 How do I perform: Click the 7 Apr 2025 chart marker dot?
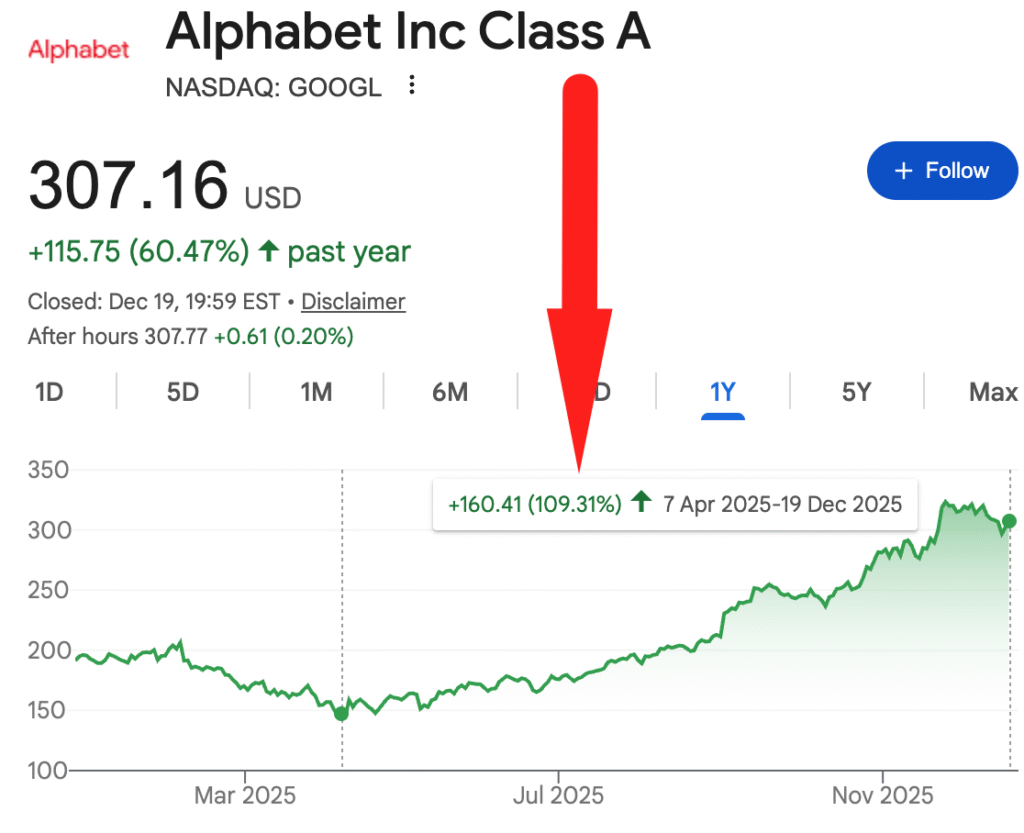[342, 713]
